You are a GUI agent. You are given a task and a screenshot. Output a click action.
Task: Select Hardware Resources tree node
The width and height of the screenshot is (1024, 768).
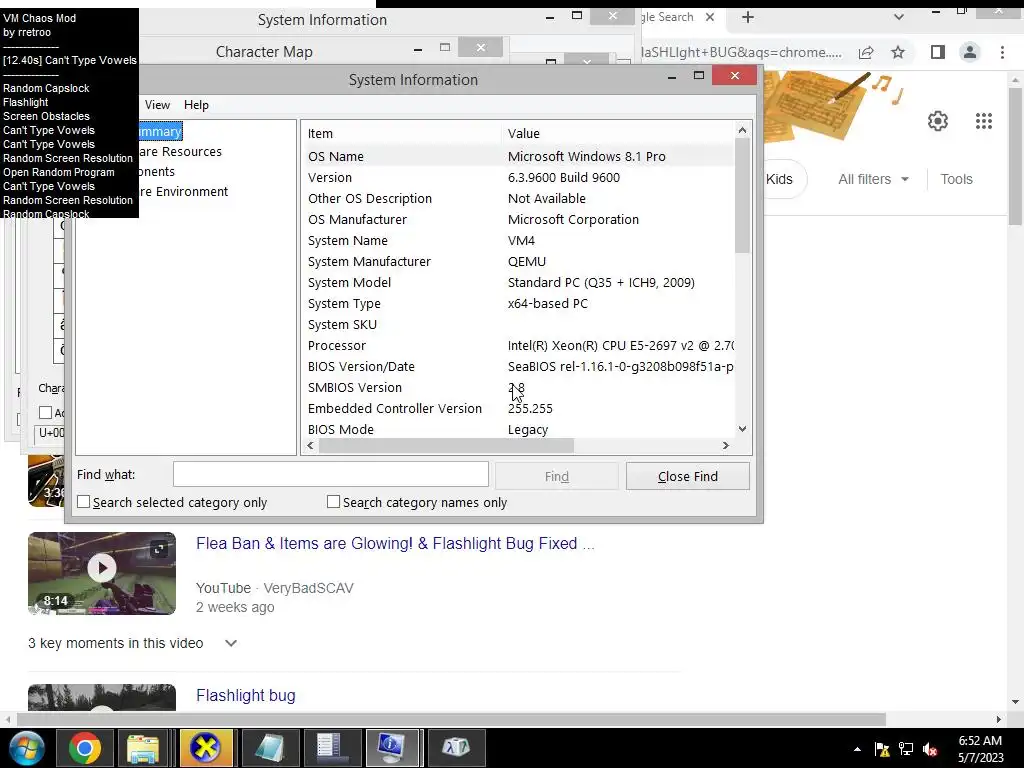[x=180, y=152]
